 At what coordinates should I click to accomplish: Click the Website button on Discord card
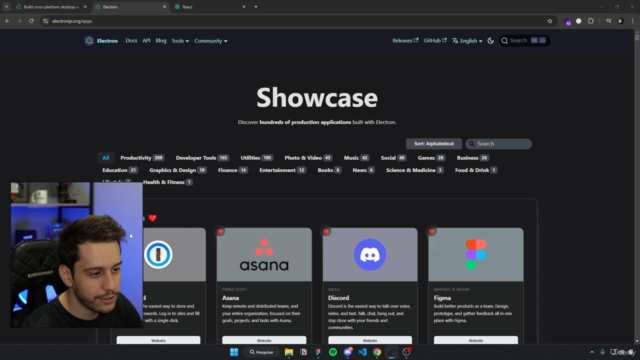[x=370, y=340]
